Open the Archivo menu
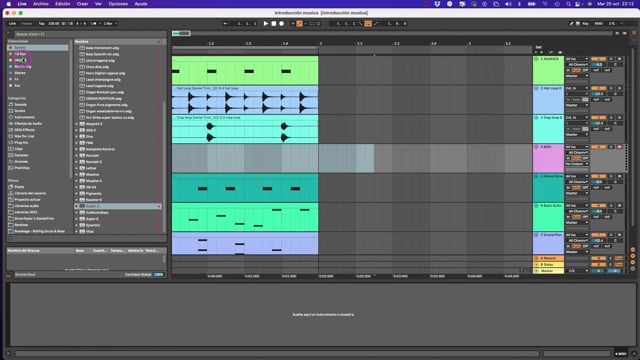Image resolution: width=640 pixels, height=360 pixels. pyautogui.click(x=40, y=4)
